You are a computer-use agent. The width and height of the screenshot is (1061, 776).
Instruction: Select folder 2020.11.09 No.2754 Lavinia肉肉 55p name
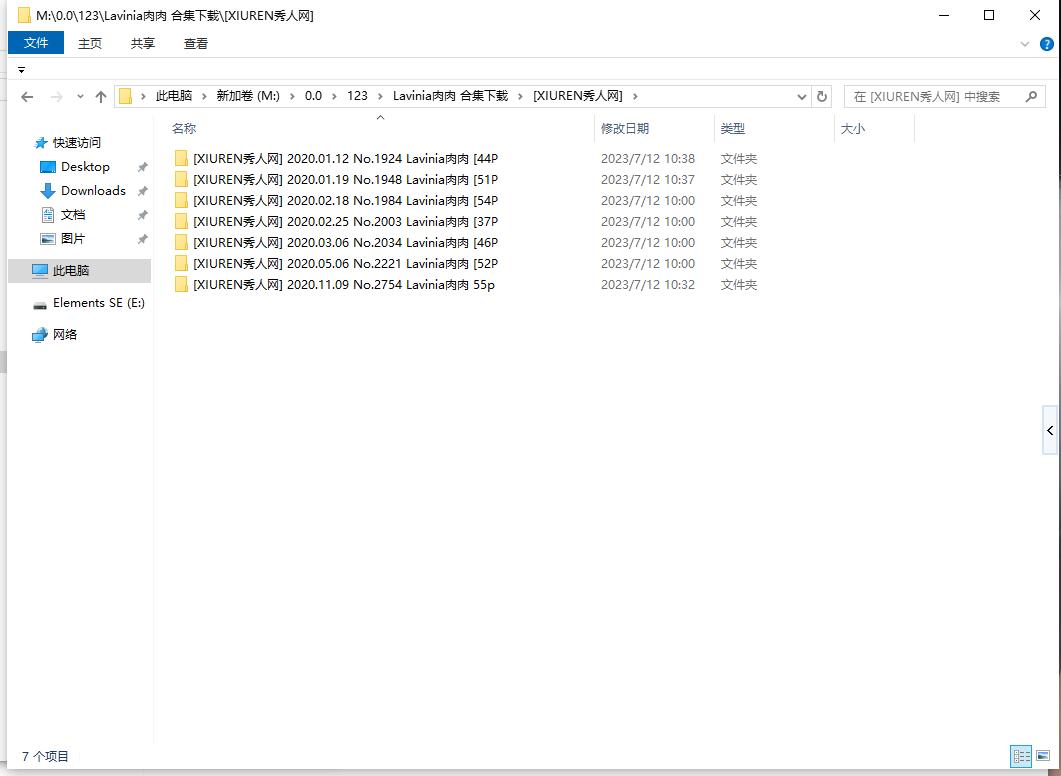[x=344, y=284]
